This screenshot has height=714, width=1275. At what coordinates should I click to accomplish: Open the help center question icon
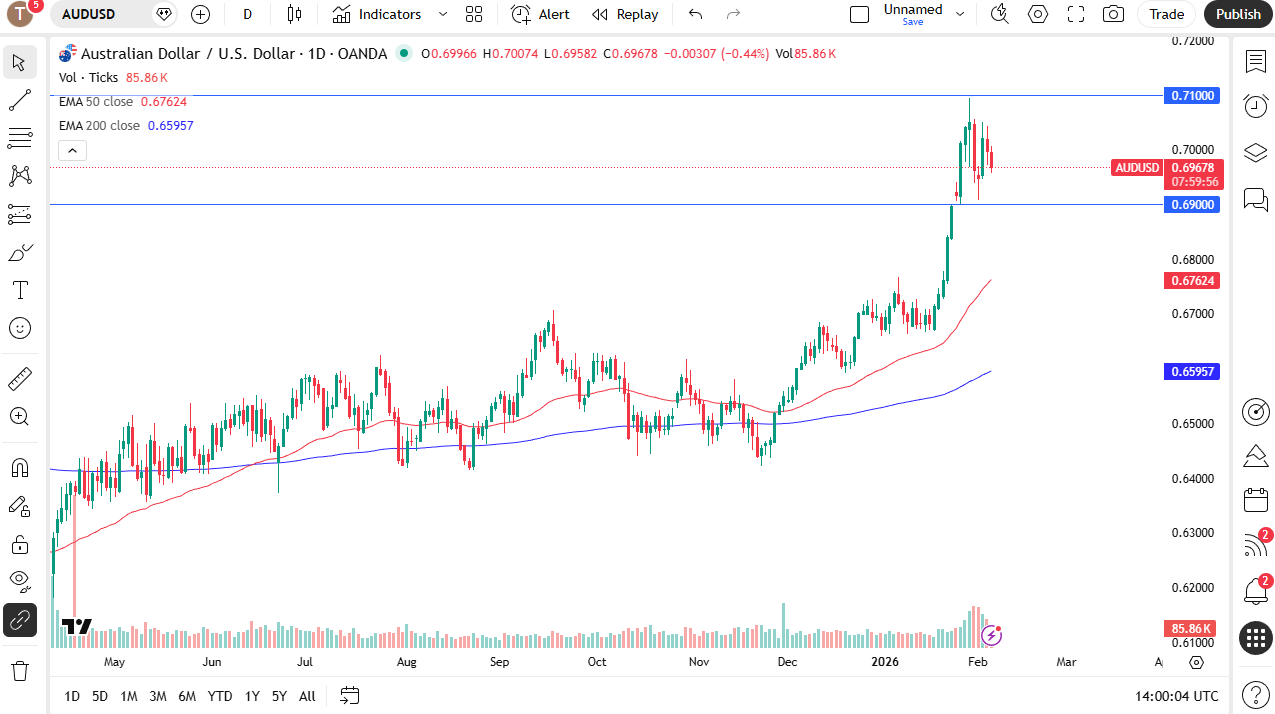click(x=1256, y=694)
